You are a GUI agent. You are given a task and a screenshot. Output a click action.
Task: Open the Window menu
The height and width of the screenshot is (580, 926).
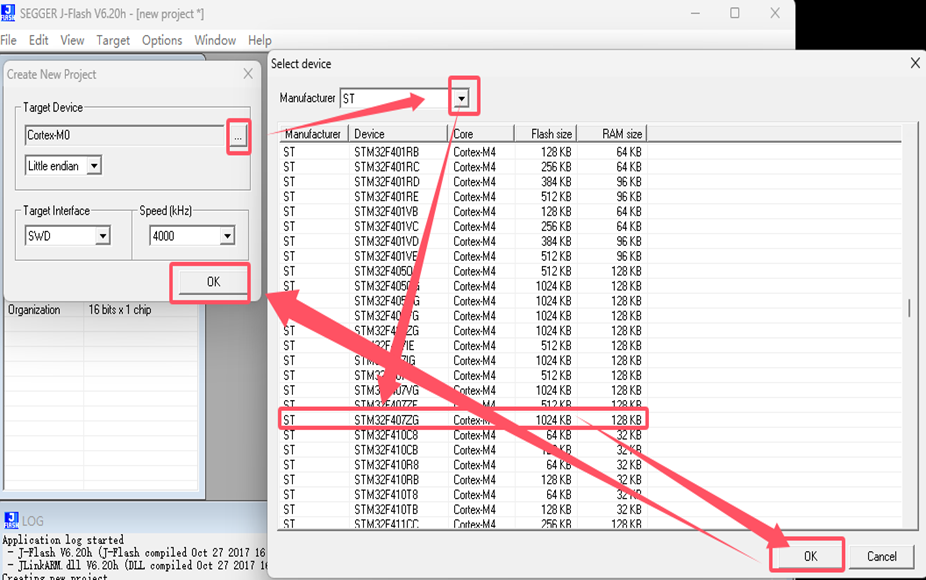[215, 40]
